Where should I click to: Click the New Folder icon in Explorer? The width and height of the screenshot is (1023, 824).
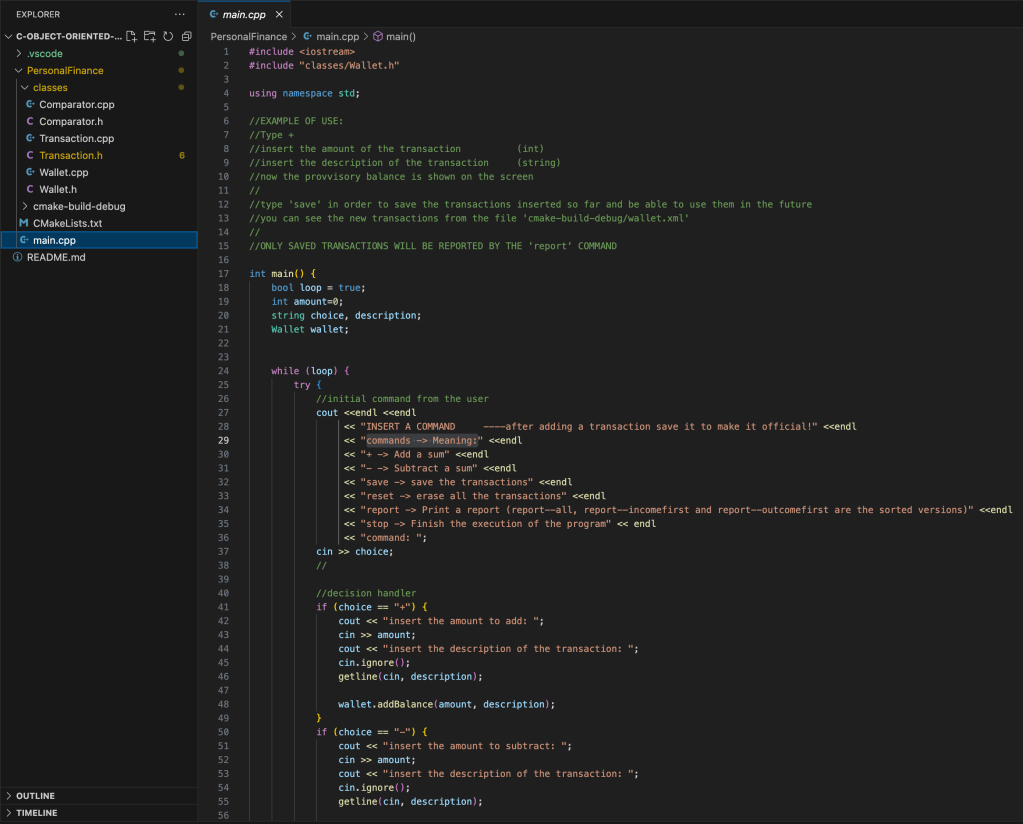pyautogui.click(x=149, y=36)
